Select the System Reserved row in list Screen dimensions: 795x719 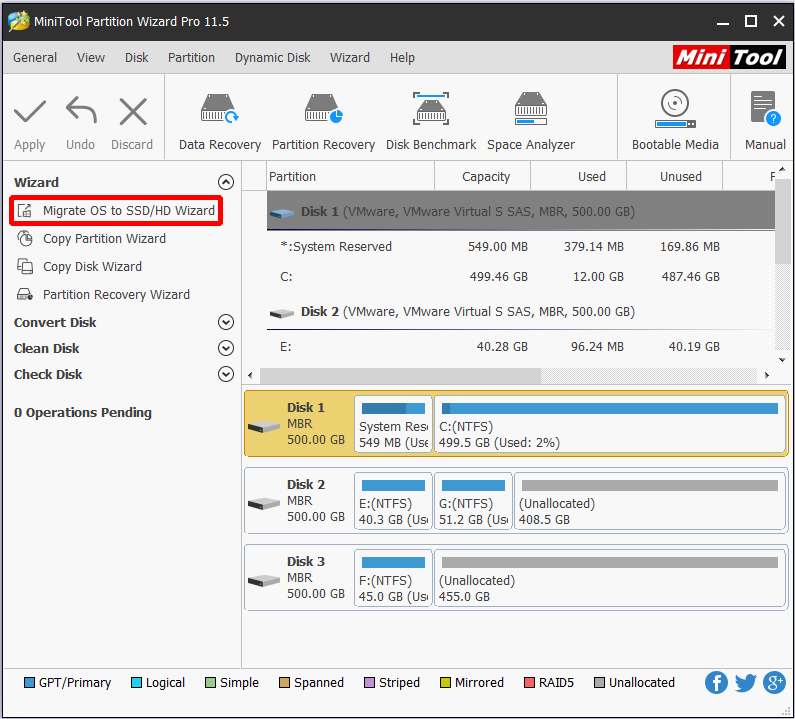click(521, 246)
